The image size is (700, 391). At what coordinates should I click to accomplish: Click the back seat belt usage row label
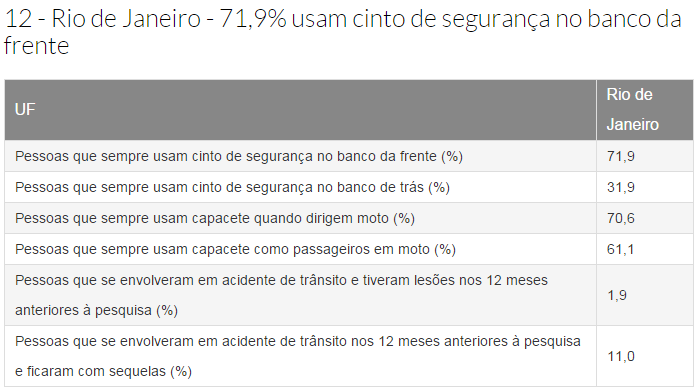(x=232, y=187)
